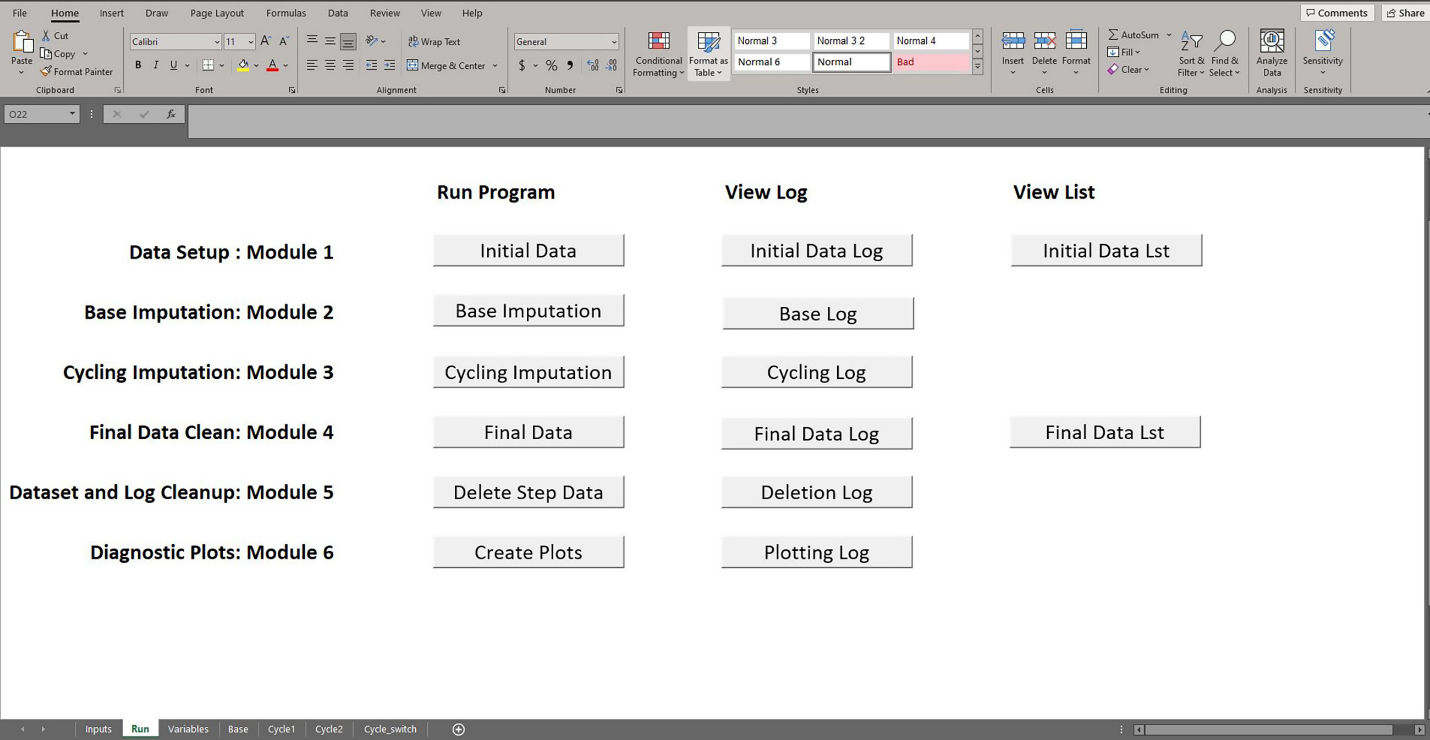Expand the number format dropdown
Image resolution: width=1430 pixels, height=740 pixels.
tap(613, 42)
